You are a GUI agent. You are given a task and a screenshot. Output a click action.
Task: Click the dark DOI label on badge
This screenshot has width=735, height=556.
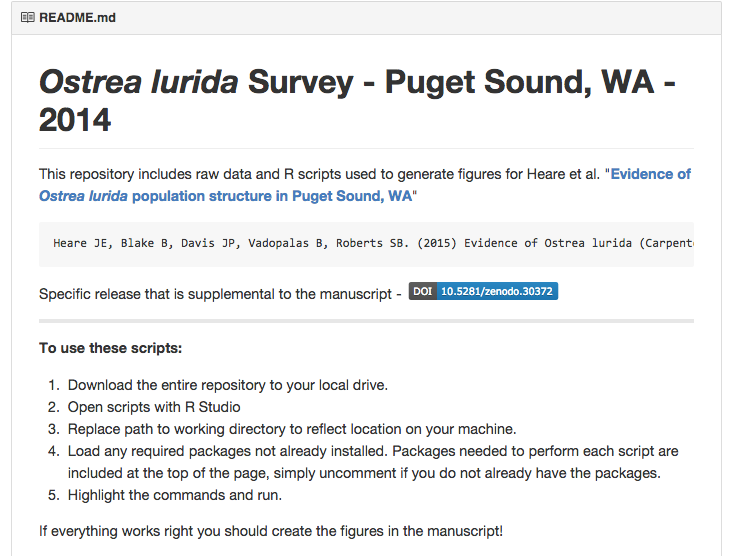click(x=422, y=291)
